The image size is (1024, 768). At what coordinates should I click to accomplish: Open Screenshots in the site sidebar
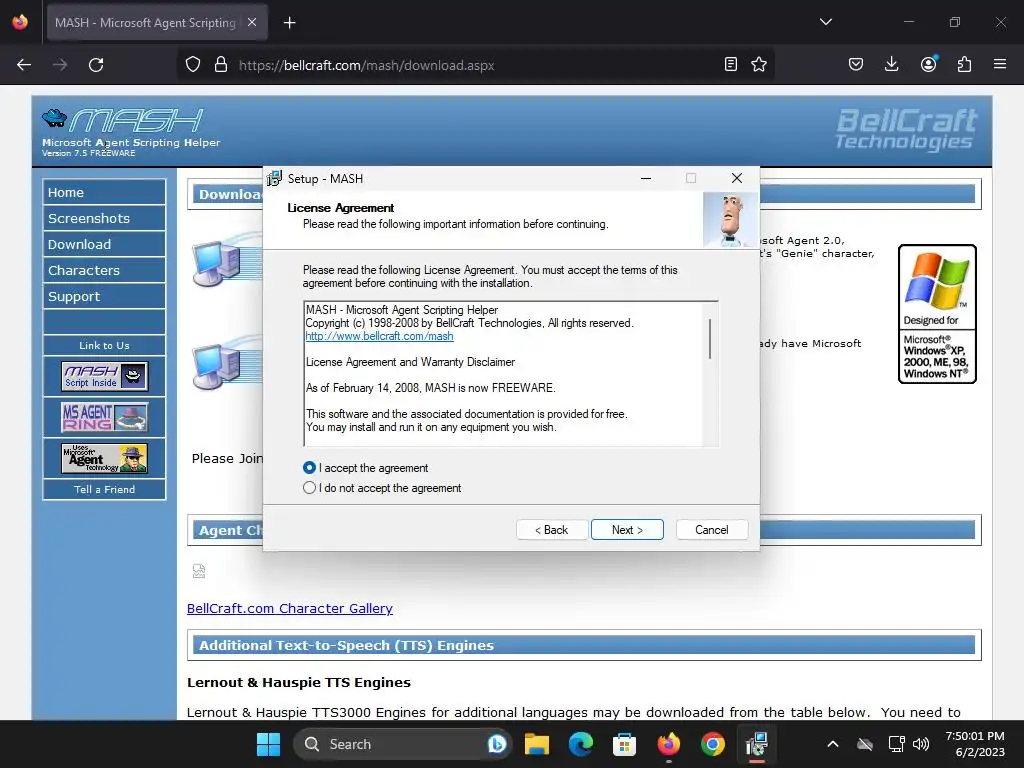104,218
